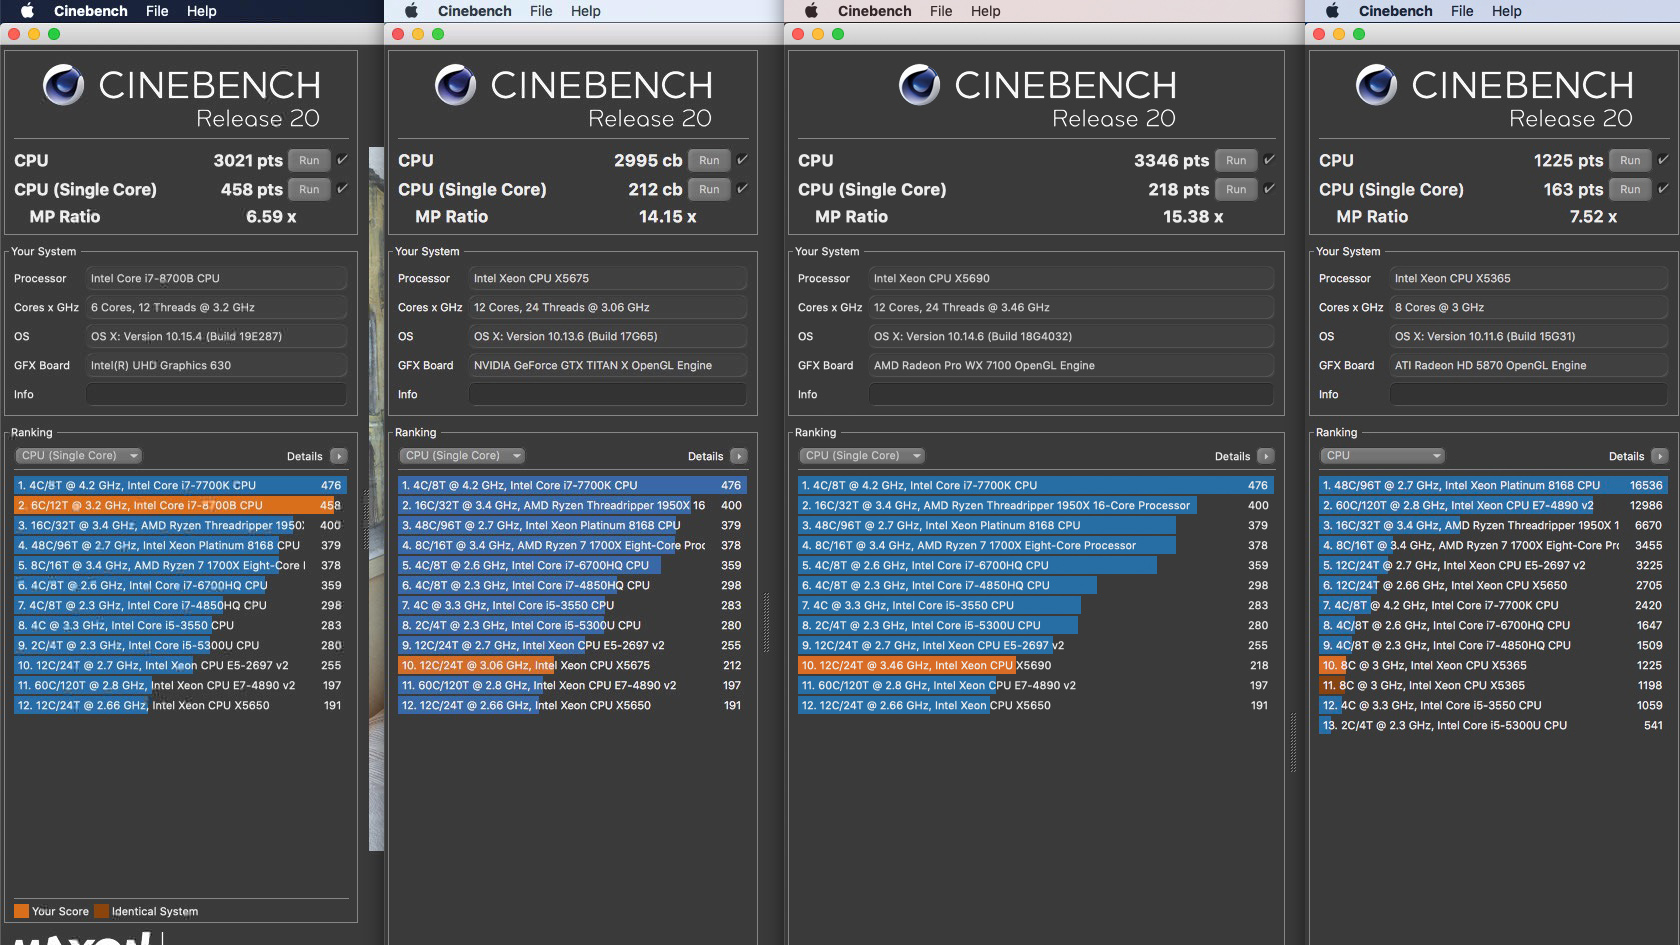
Task: Toggle CPU test checkbox in X5690 window
Action: tap(1269, 160)
